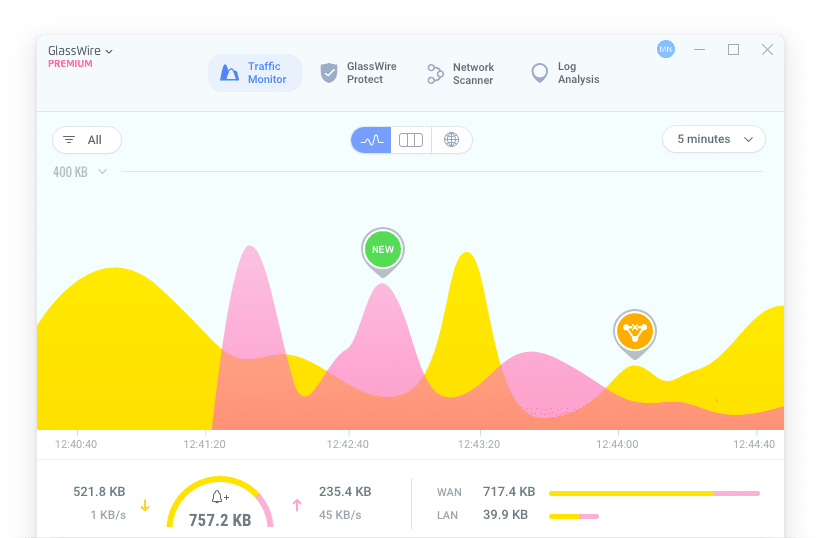Click the green NEW event marker
The height and width of the screenshot is (538, 822).
pos(382,250)
